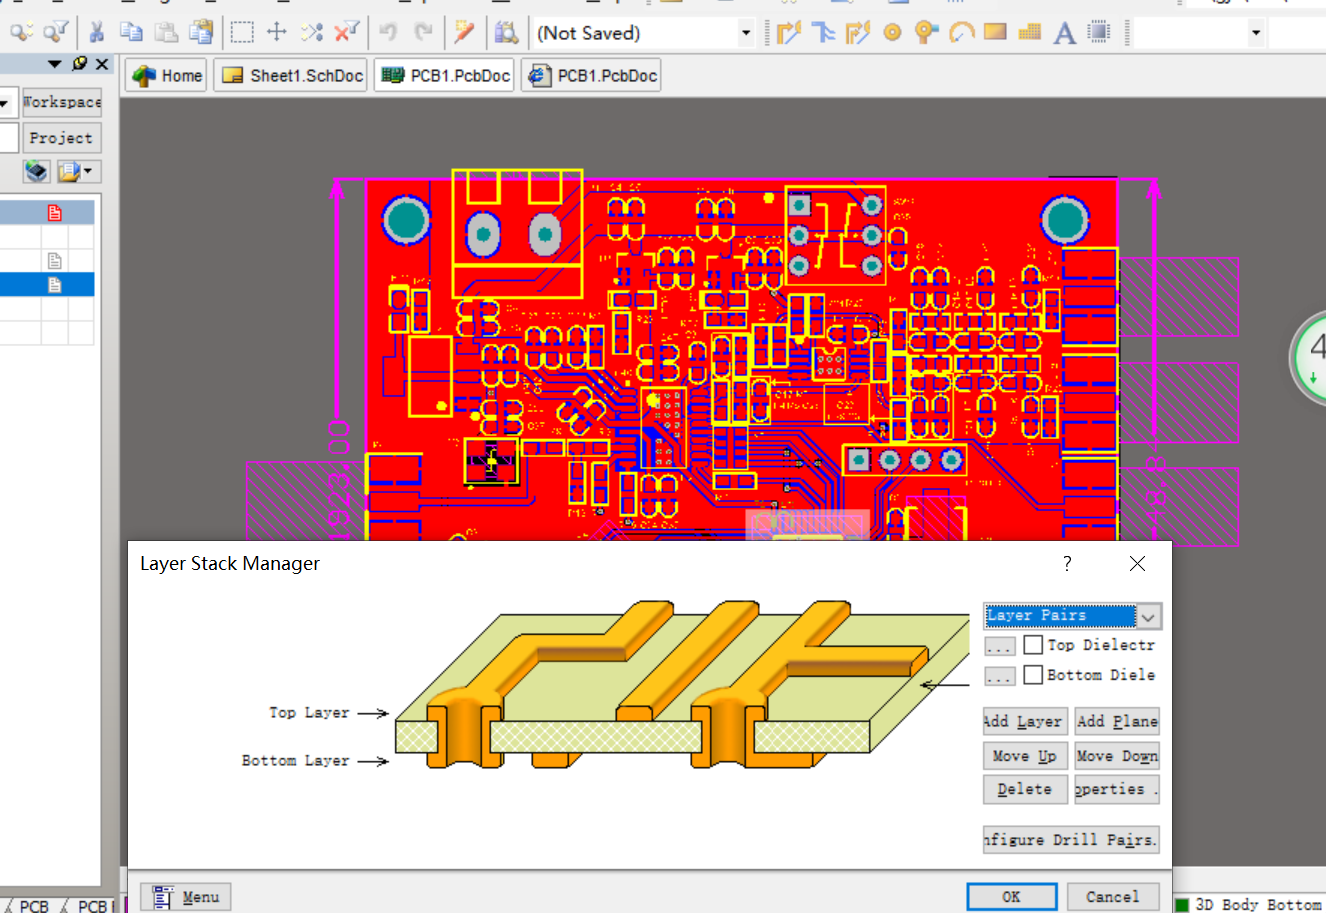
Task: Click the Redo arrow icon
Action: point(424,32)
